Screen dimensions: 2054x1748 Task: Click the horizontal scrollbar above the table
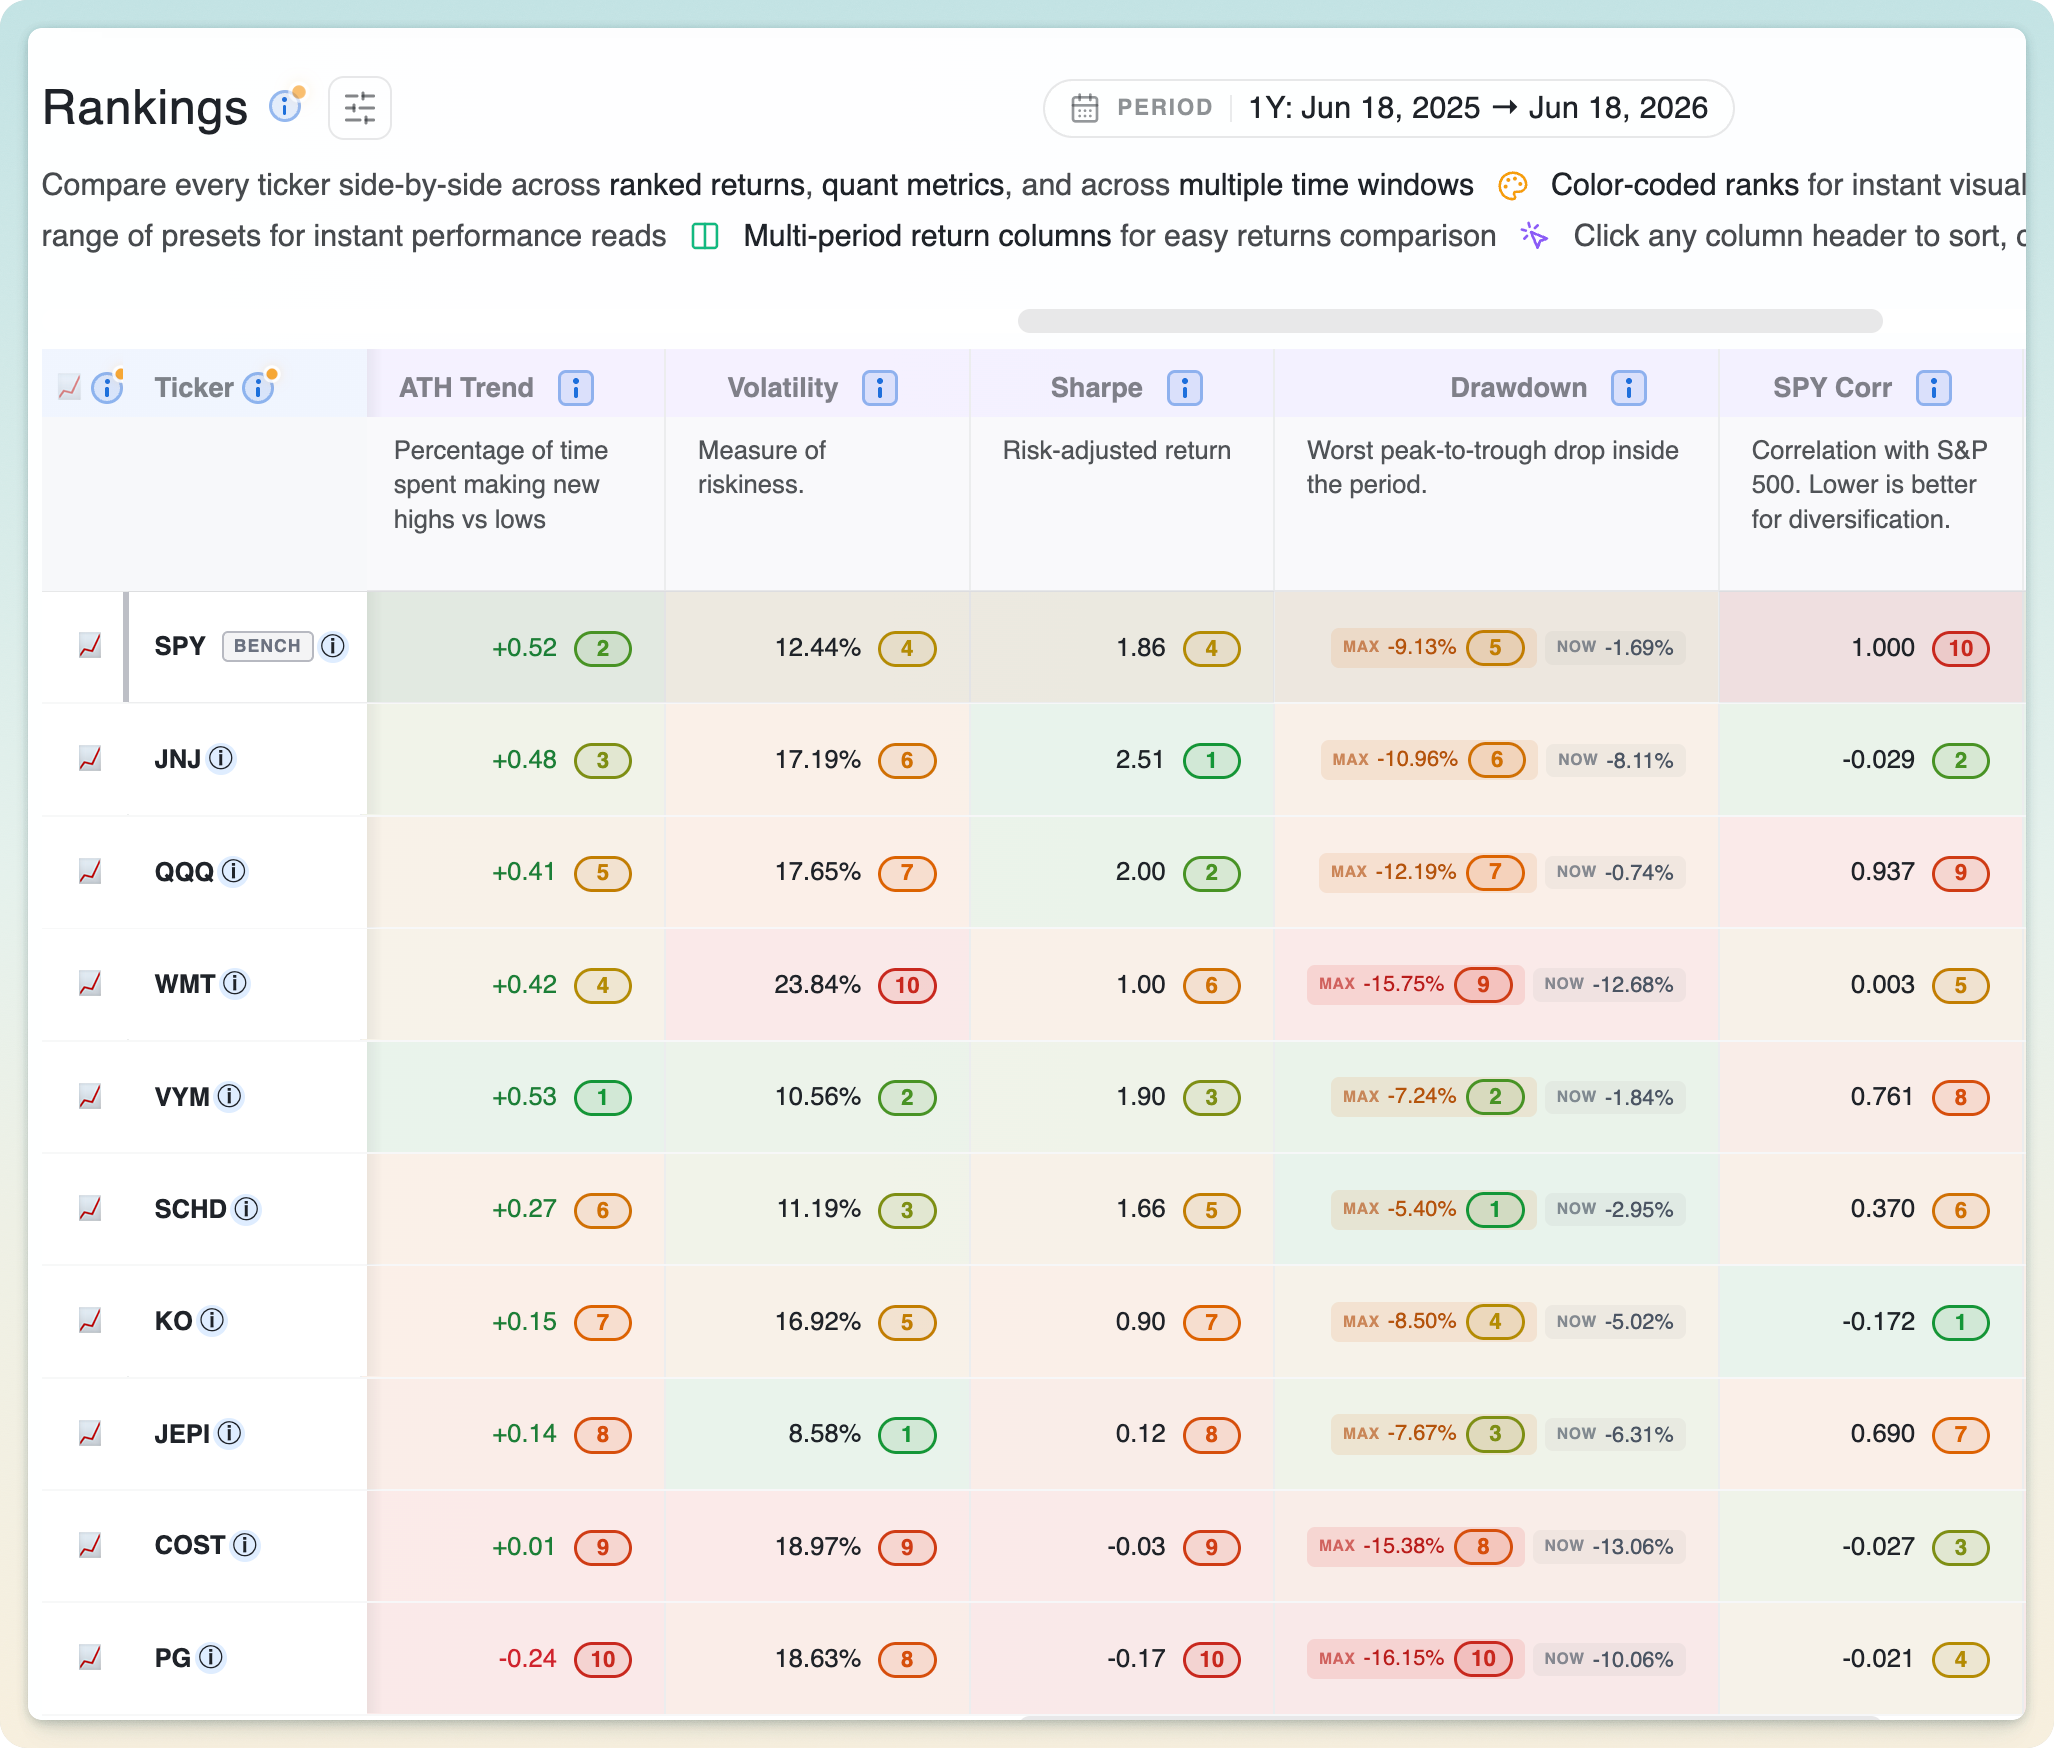[x=1450, y=321]
